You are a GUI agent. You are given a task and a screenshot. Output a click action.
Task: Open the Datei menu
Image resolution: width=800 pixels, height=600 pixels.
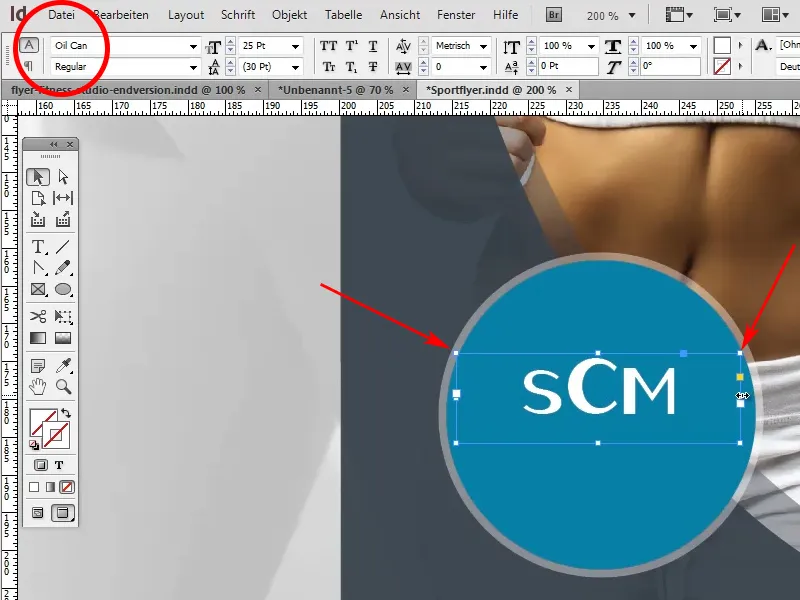click(x=61, y=15)
